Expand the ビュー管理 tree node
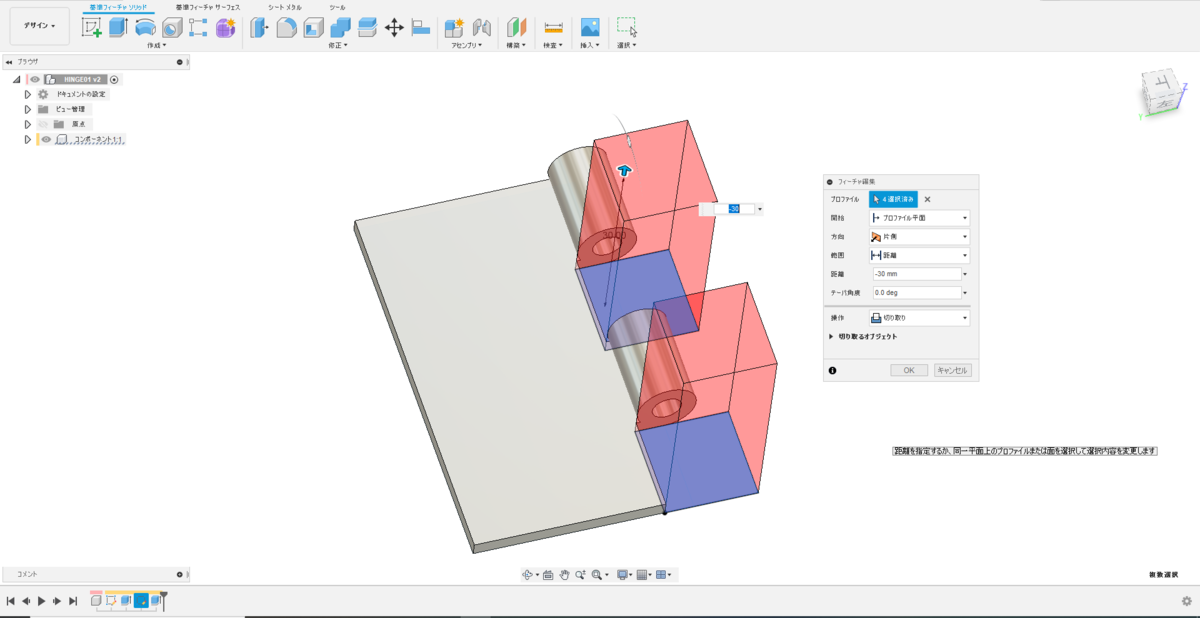Screen dimensions: 1200x618 click(28, 109)
